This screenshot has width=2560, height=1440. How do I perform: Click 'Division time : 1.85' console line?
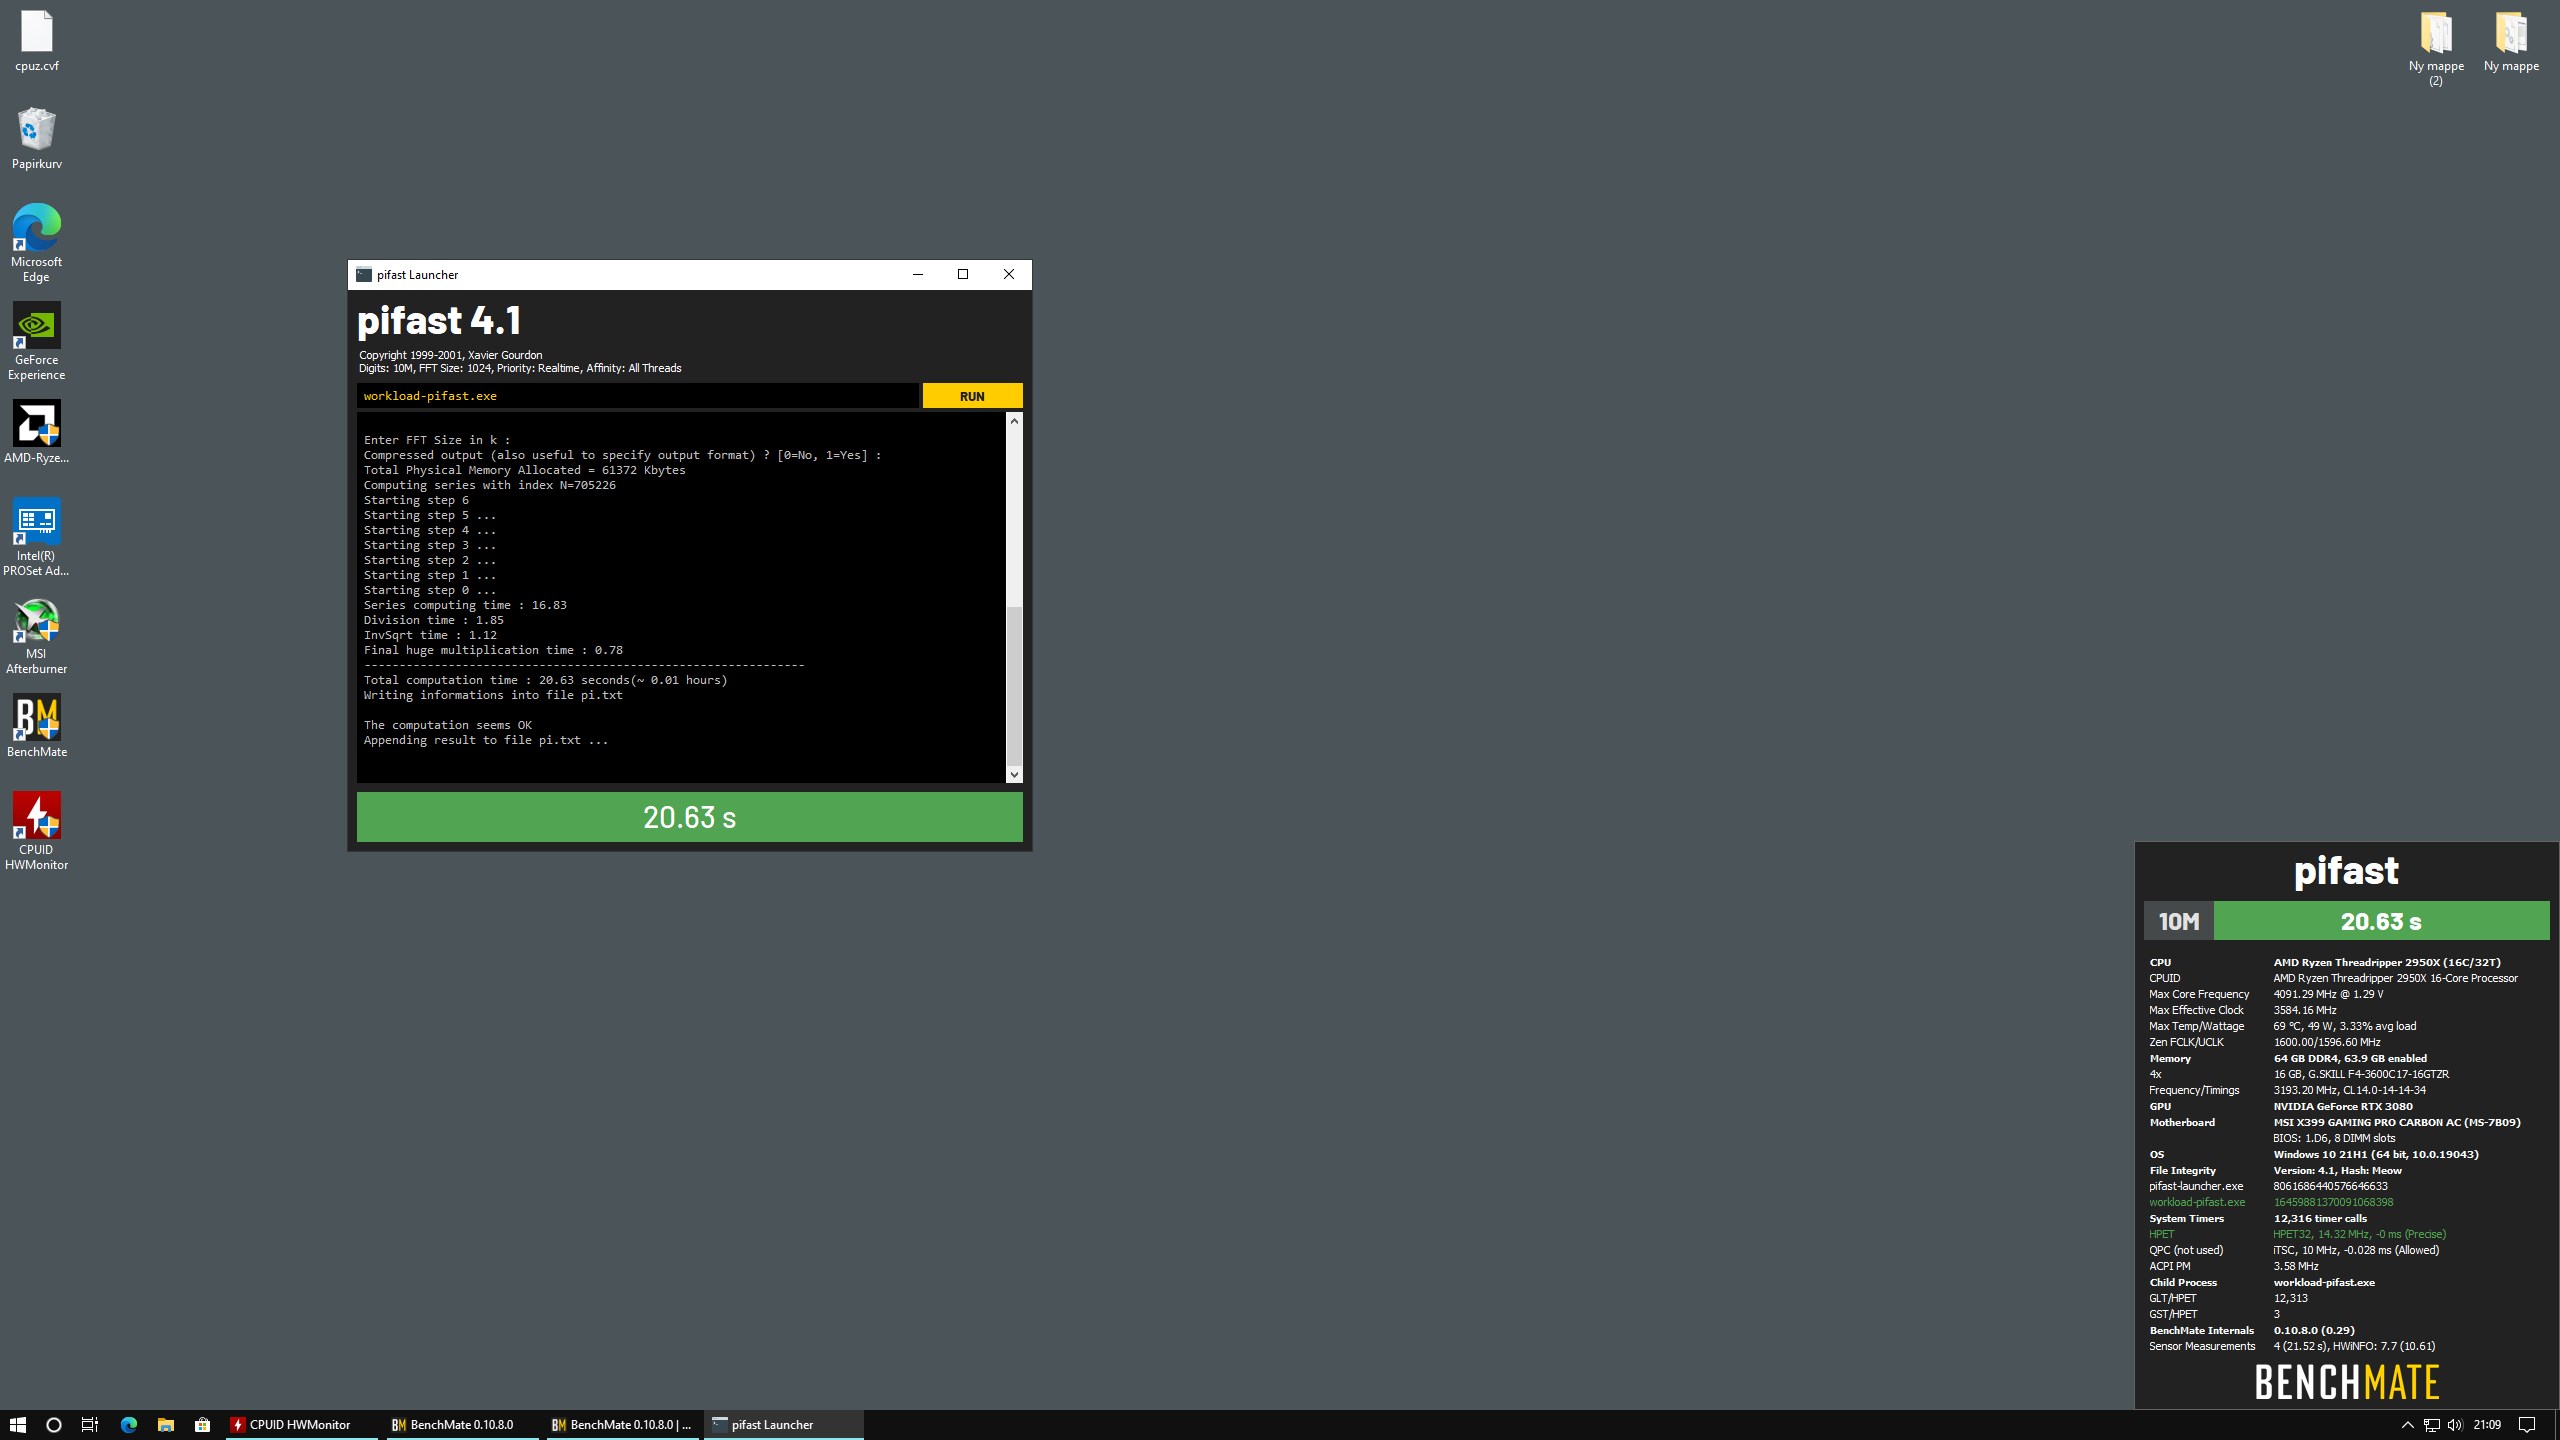pyautogui.click(x=434, y=620)
